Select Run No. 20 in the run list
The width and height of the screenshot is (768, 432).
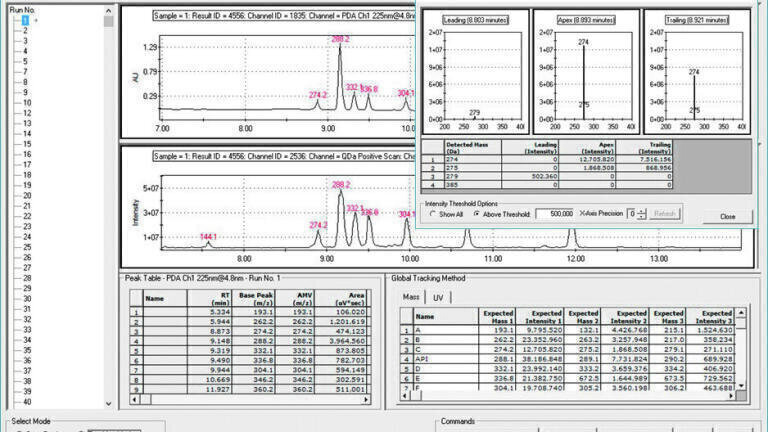(26, 195)
